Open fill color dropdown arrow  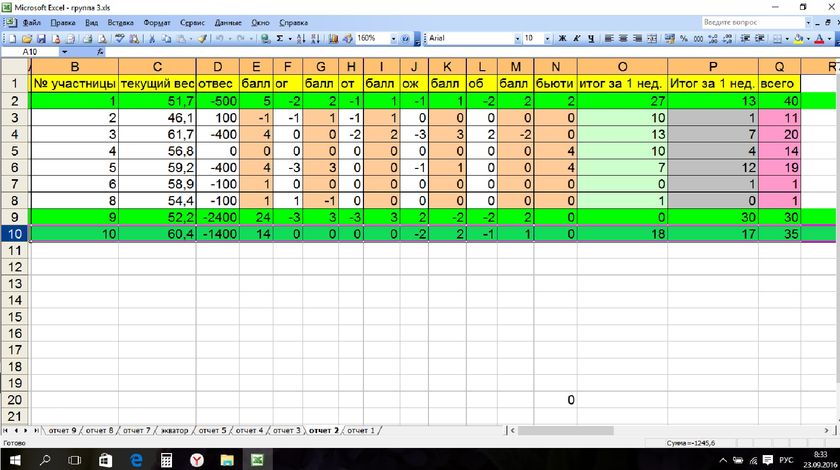coord(808,39)
